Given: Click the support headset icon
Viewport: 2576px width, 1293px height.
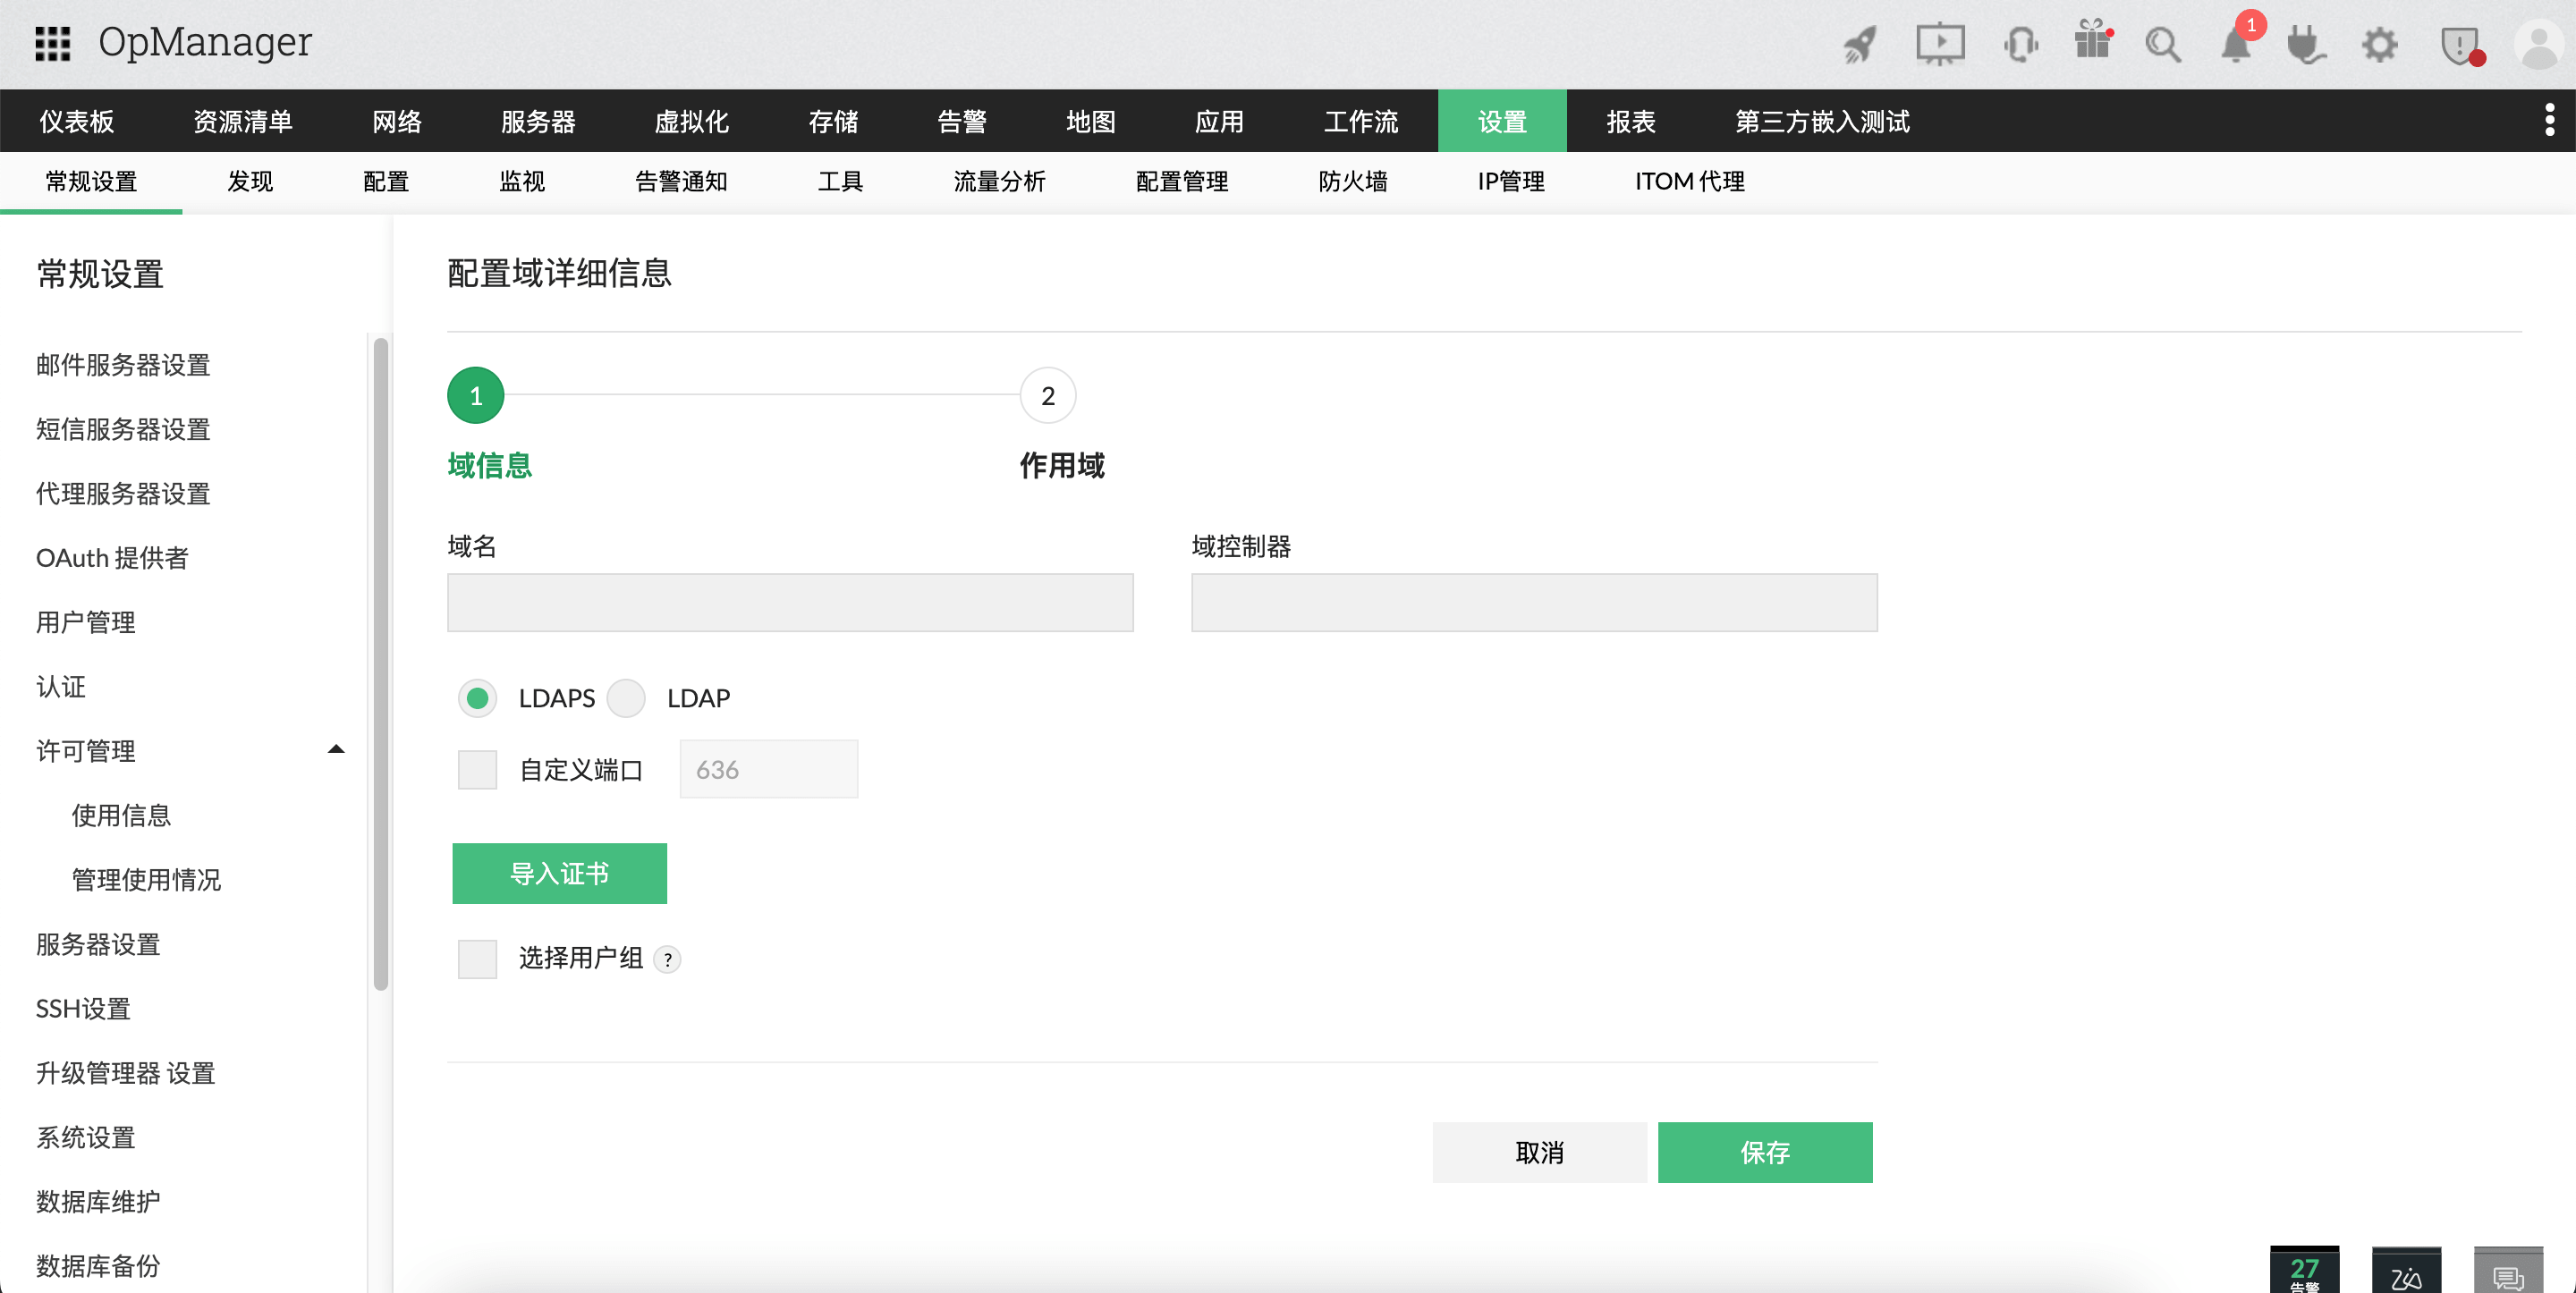Looking at the screenshot, I should 2021,44.
